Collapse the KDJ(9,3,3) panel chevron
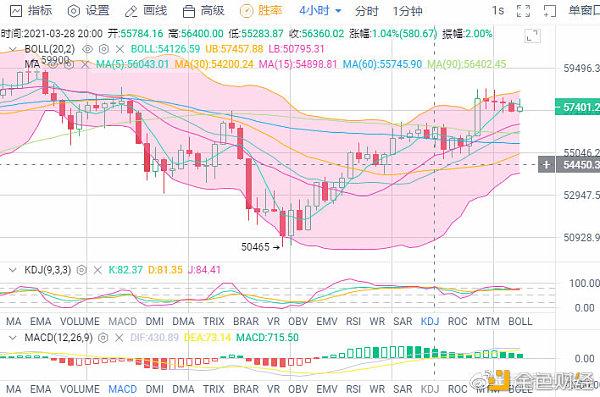 click(13, 270)
